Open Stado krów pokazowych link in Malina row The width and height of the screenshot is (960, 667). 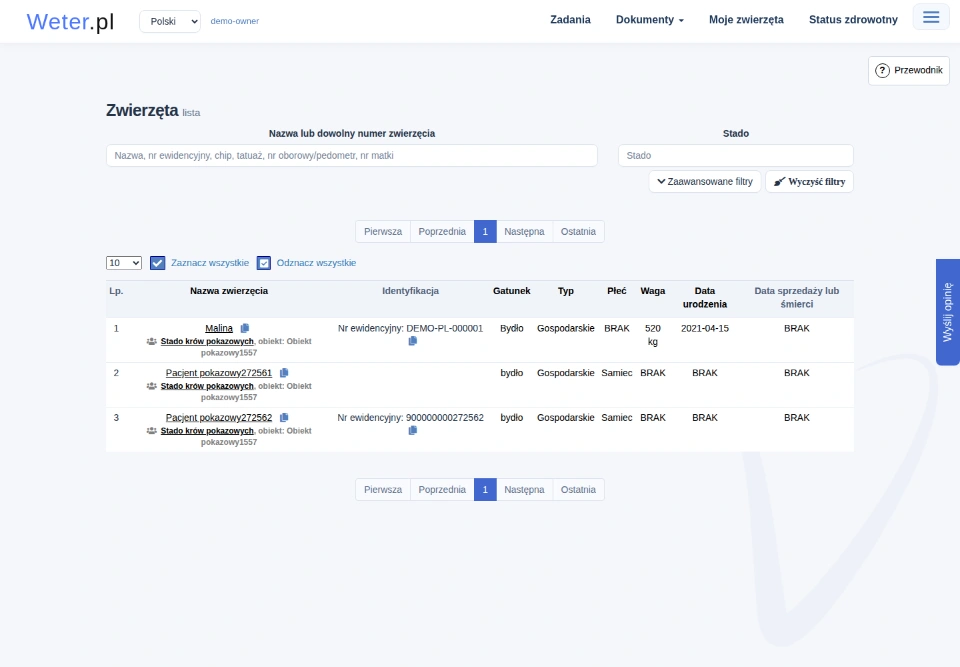(x=207, y=341)
